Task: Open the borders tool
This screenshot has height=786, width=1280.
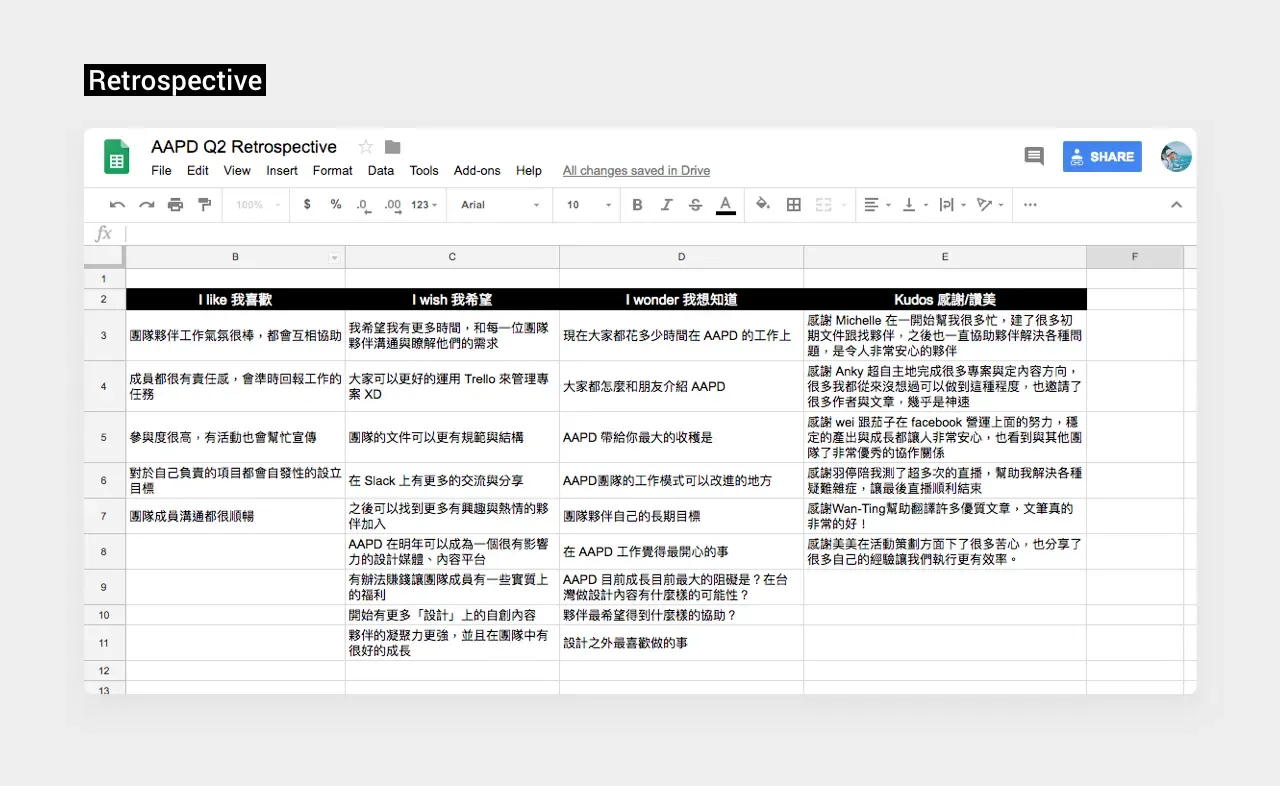Action: [x=794, y=205]
